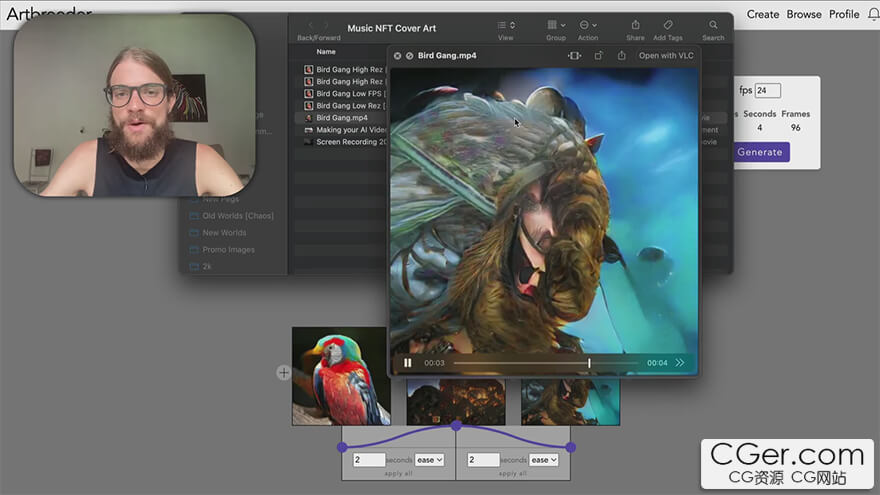Select the Bird Gang.mp4 file row
Viewport: 880px width, 495px height.
341,118
